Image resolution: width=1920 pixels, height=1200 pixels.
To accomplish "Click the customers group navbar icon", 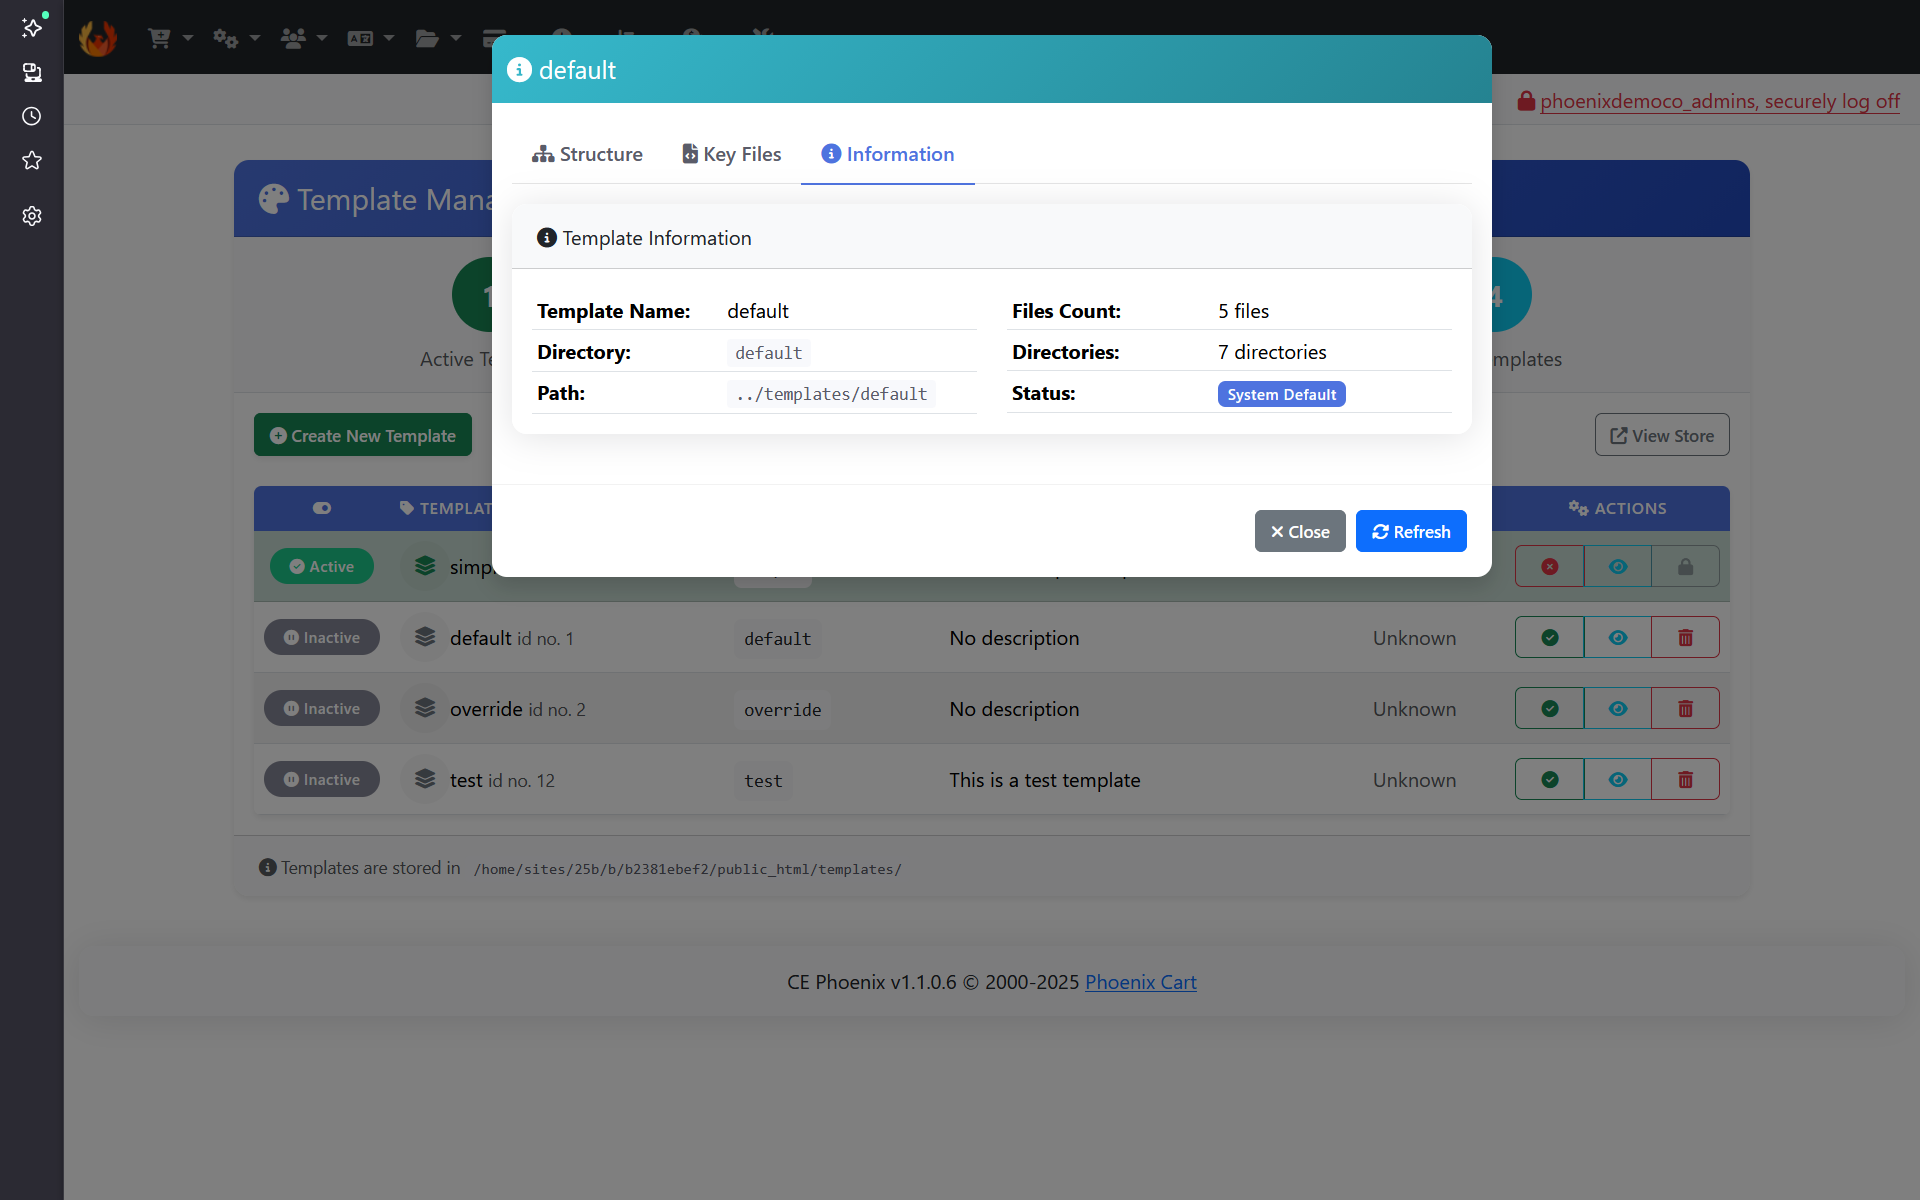I will click(293, 38).
